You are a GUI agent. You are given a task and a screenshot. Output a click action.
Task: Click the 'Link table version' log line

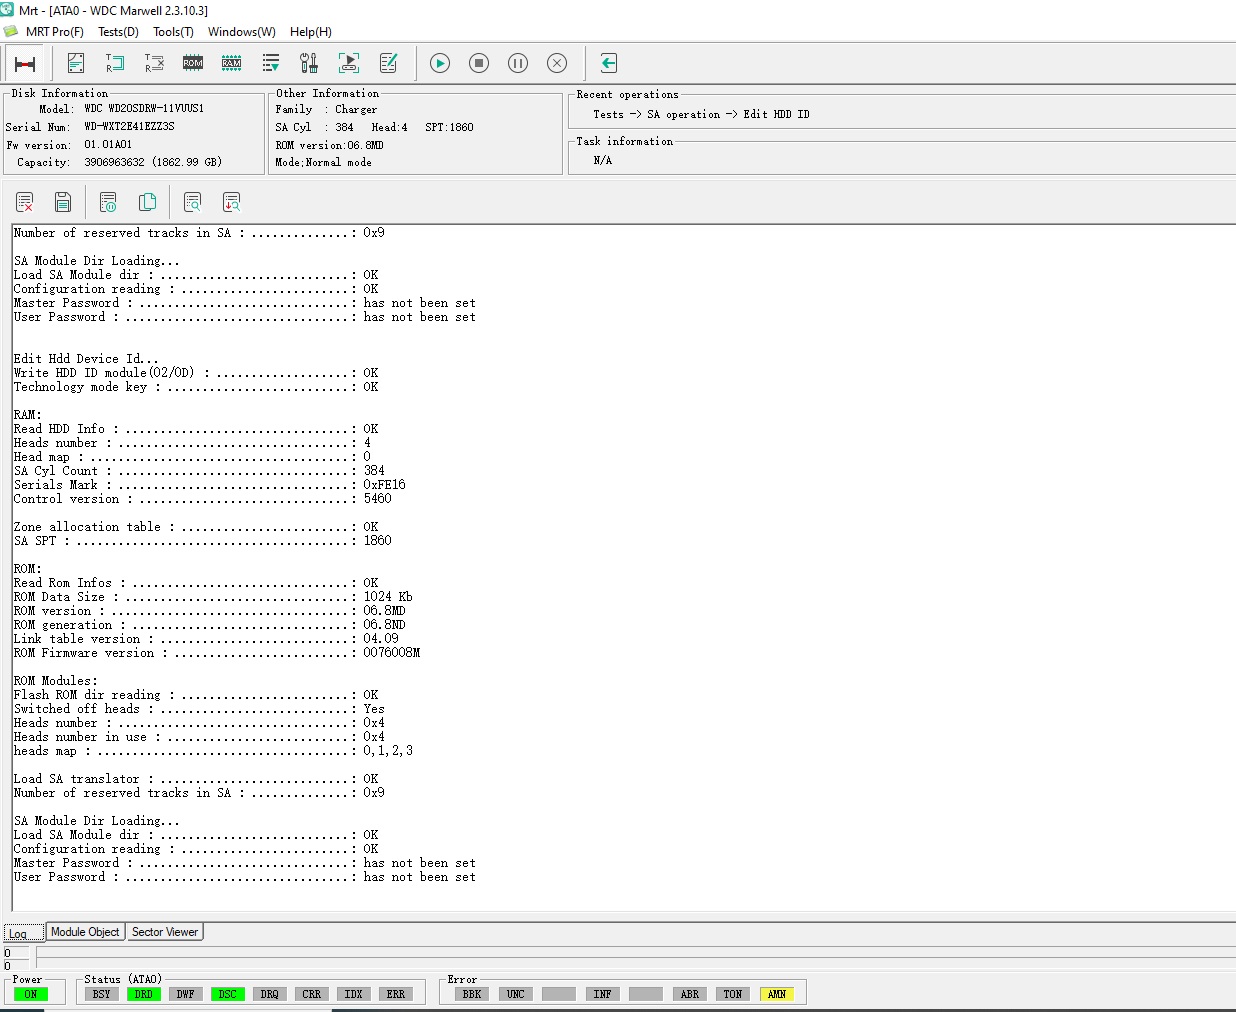point(206,638)
